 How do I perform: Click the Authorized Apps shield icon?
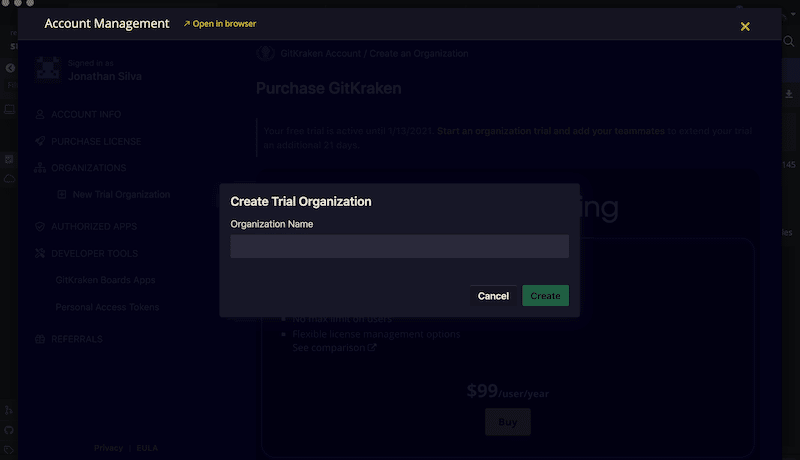pyautogui.click(x=39, y=227)
